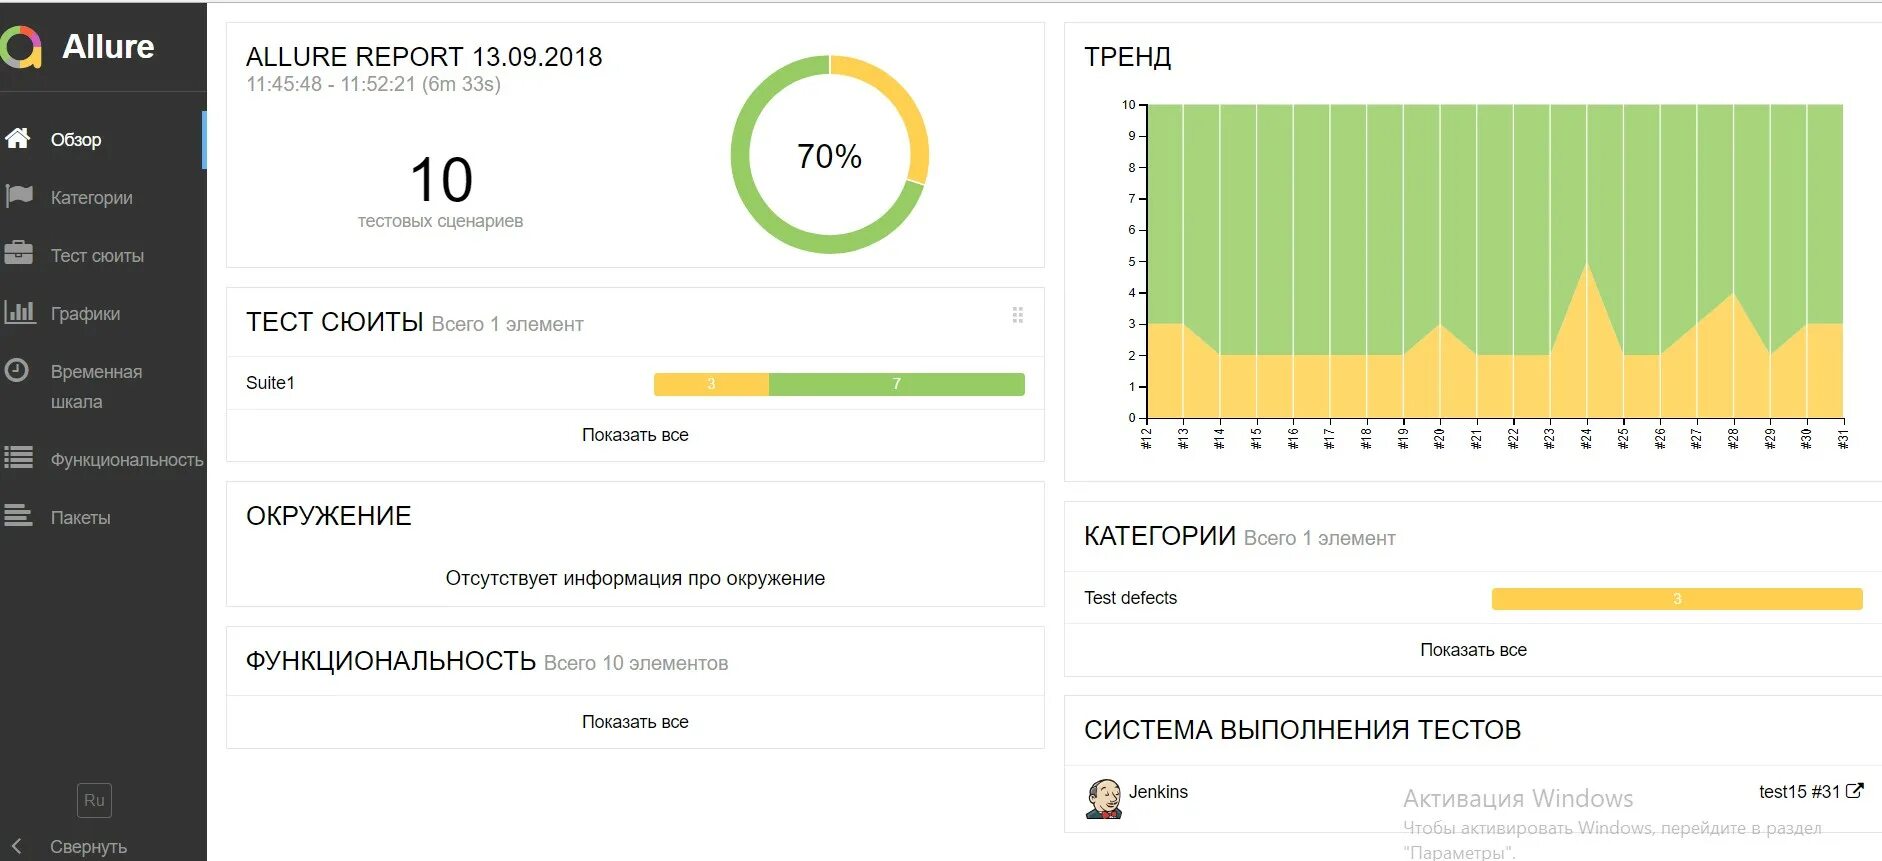This screenshot has height=861, width=1882.
Task: Click the ФУНКЦИОНАЛЬНОСТЬ heading
Action: coord(391,661)
